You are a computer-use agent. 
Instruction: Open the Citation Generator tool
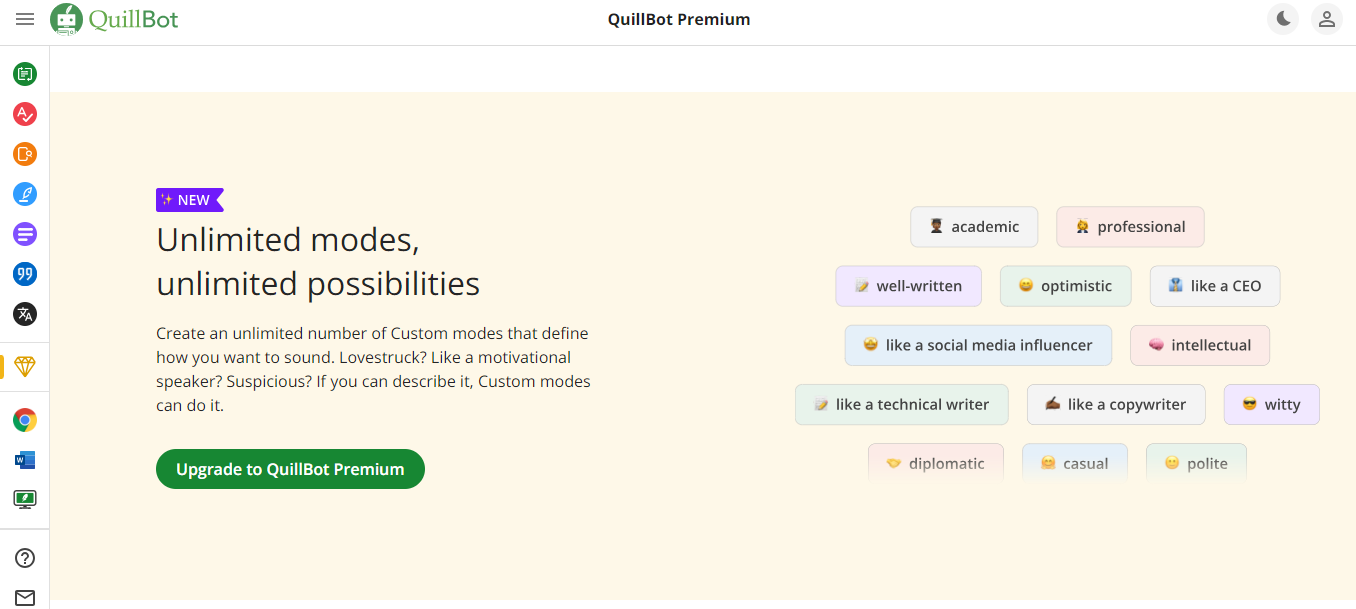(24, 274)
